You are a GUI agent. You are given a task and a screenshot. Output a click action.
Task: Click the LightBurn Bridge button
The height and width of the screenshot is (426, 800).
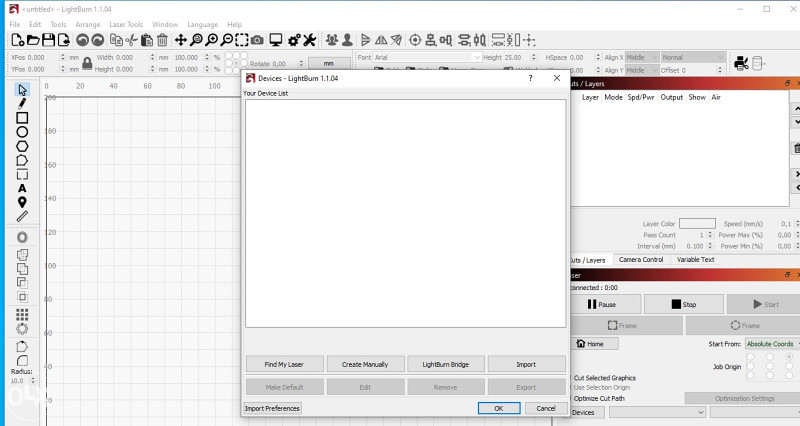445,364
